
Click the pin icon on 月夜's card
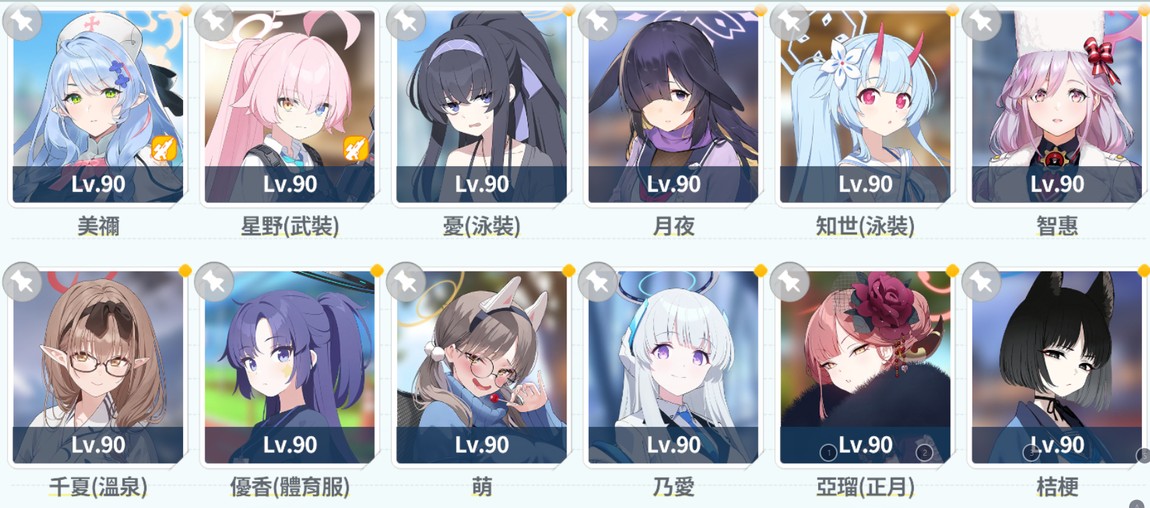tap(598, 21)
